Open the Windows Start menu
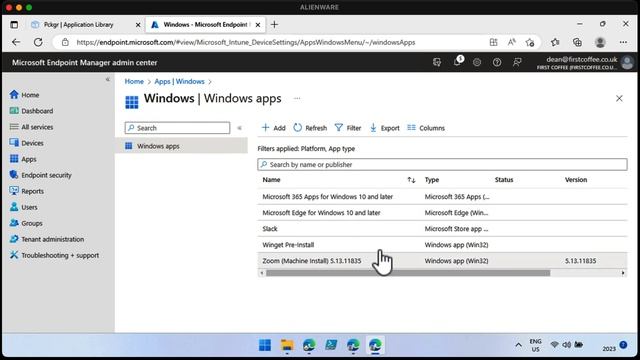The height and width of the screenshot is (360, 640). tap(264, 345)
